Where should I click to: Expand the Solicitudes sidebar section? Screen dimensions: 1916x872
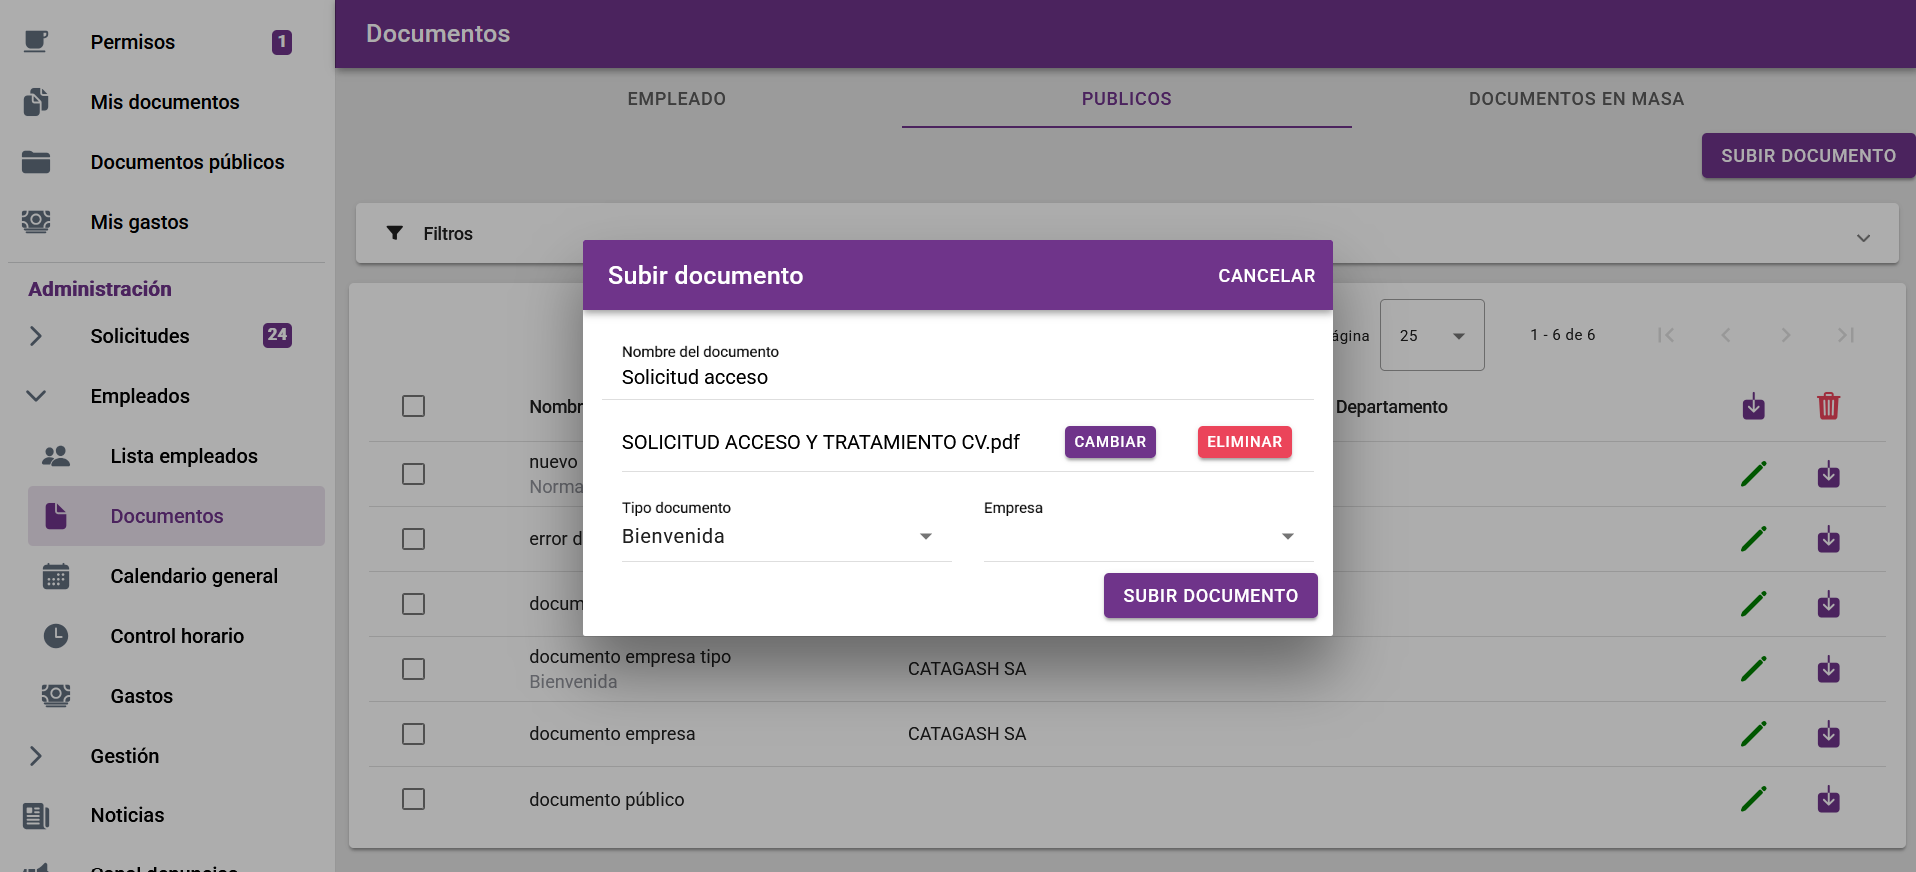[x=36, y=336]
